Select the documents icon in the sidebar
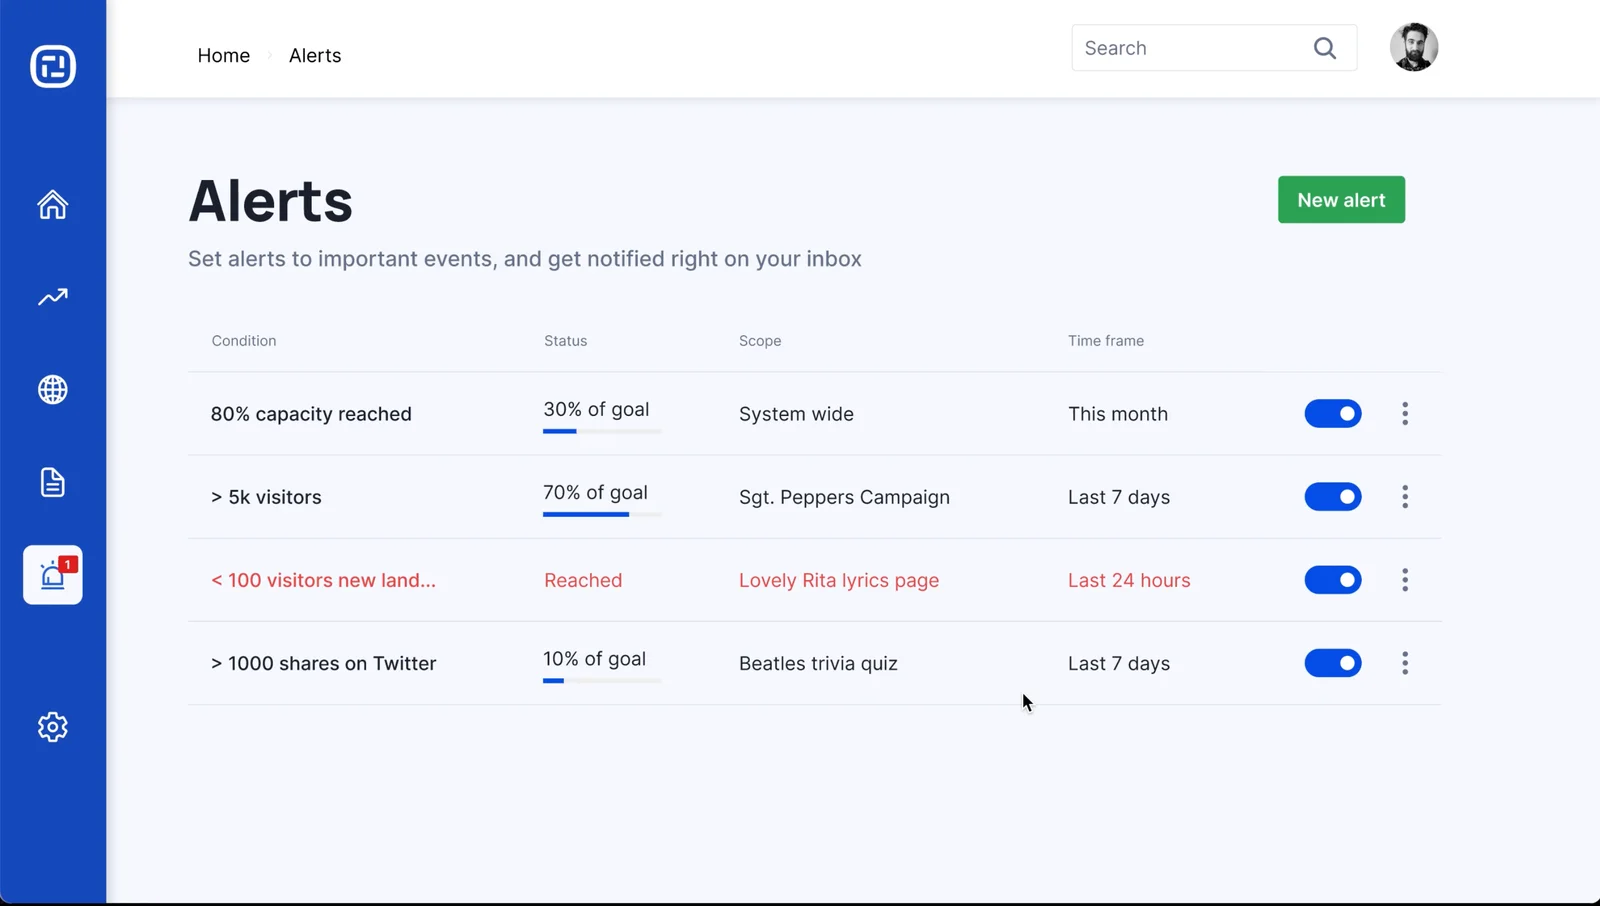Screen dimensions: 1600x906 point(52,482)
